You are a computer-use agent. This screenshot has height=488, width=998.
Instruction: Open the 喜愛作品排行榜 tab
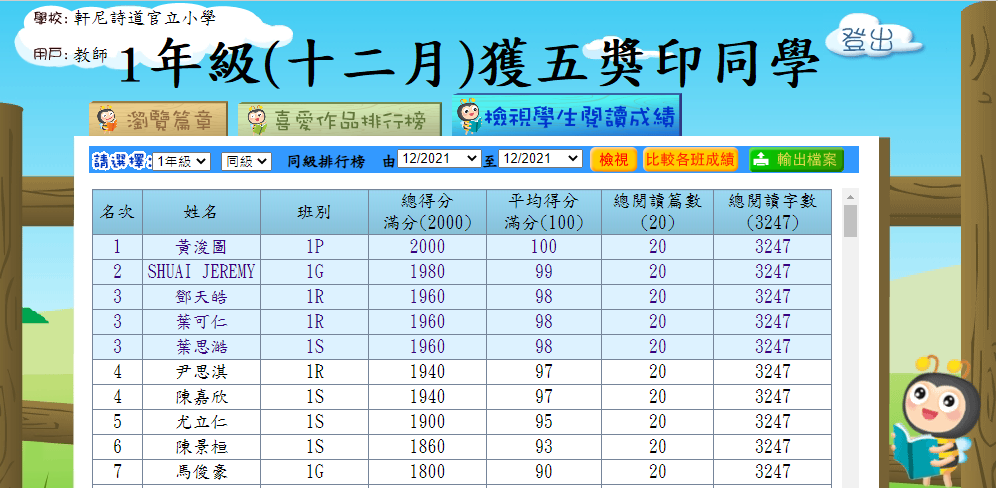click(339, 119)
